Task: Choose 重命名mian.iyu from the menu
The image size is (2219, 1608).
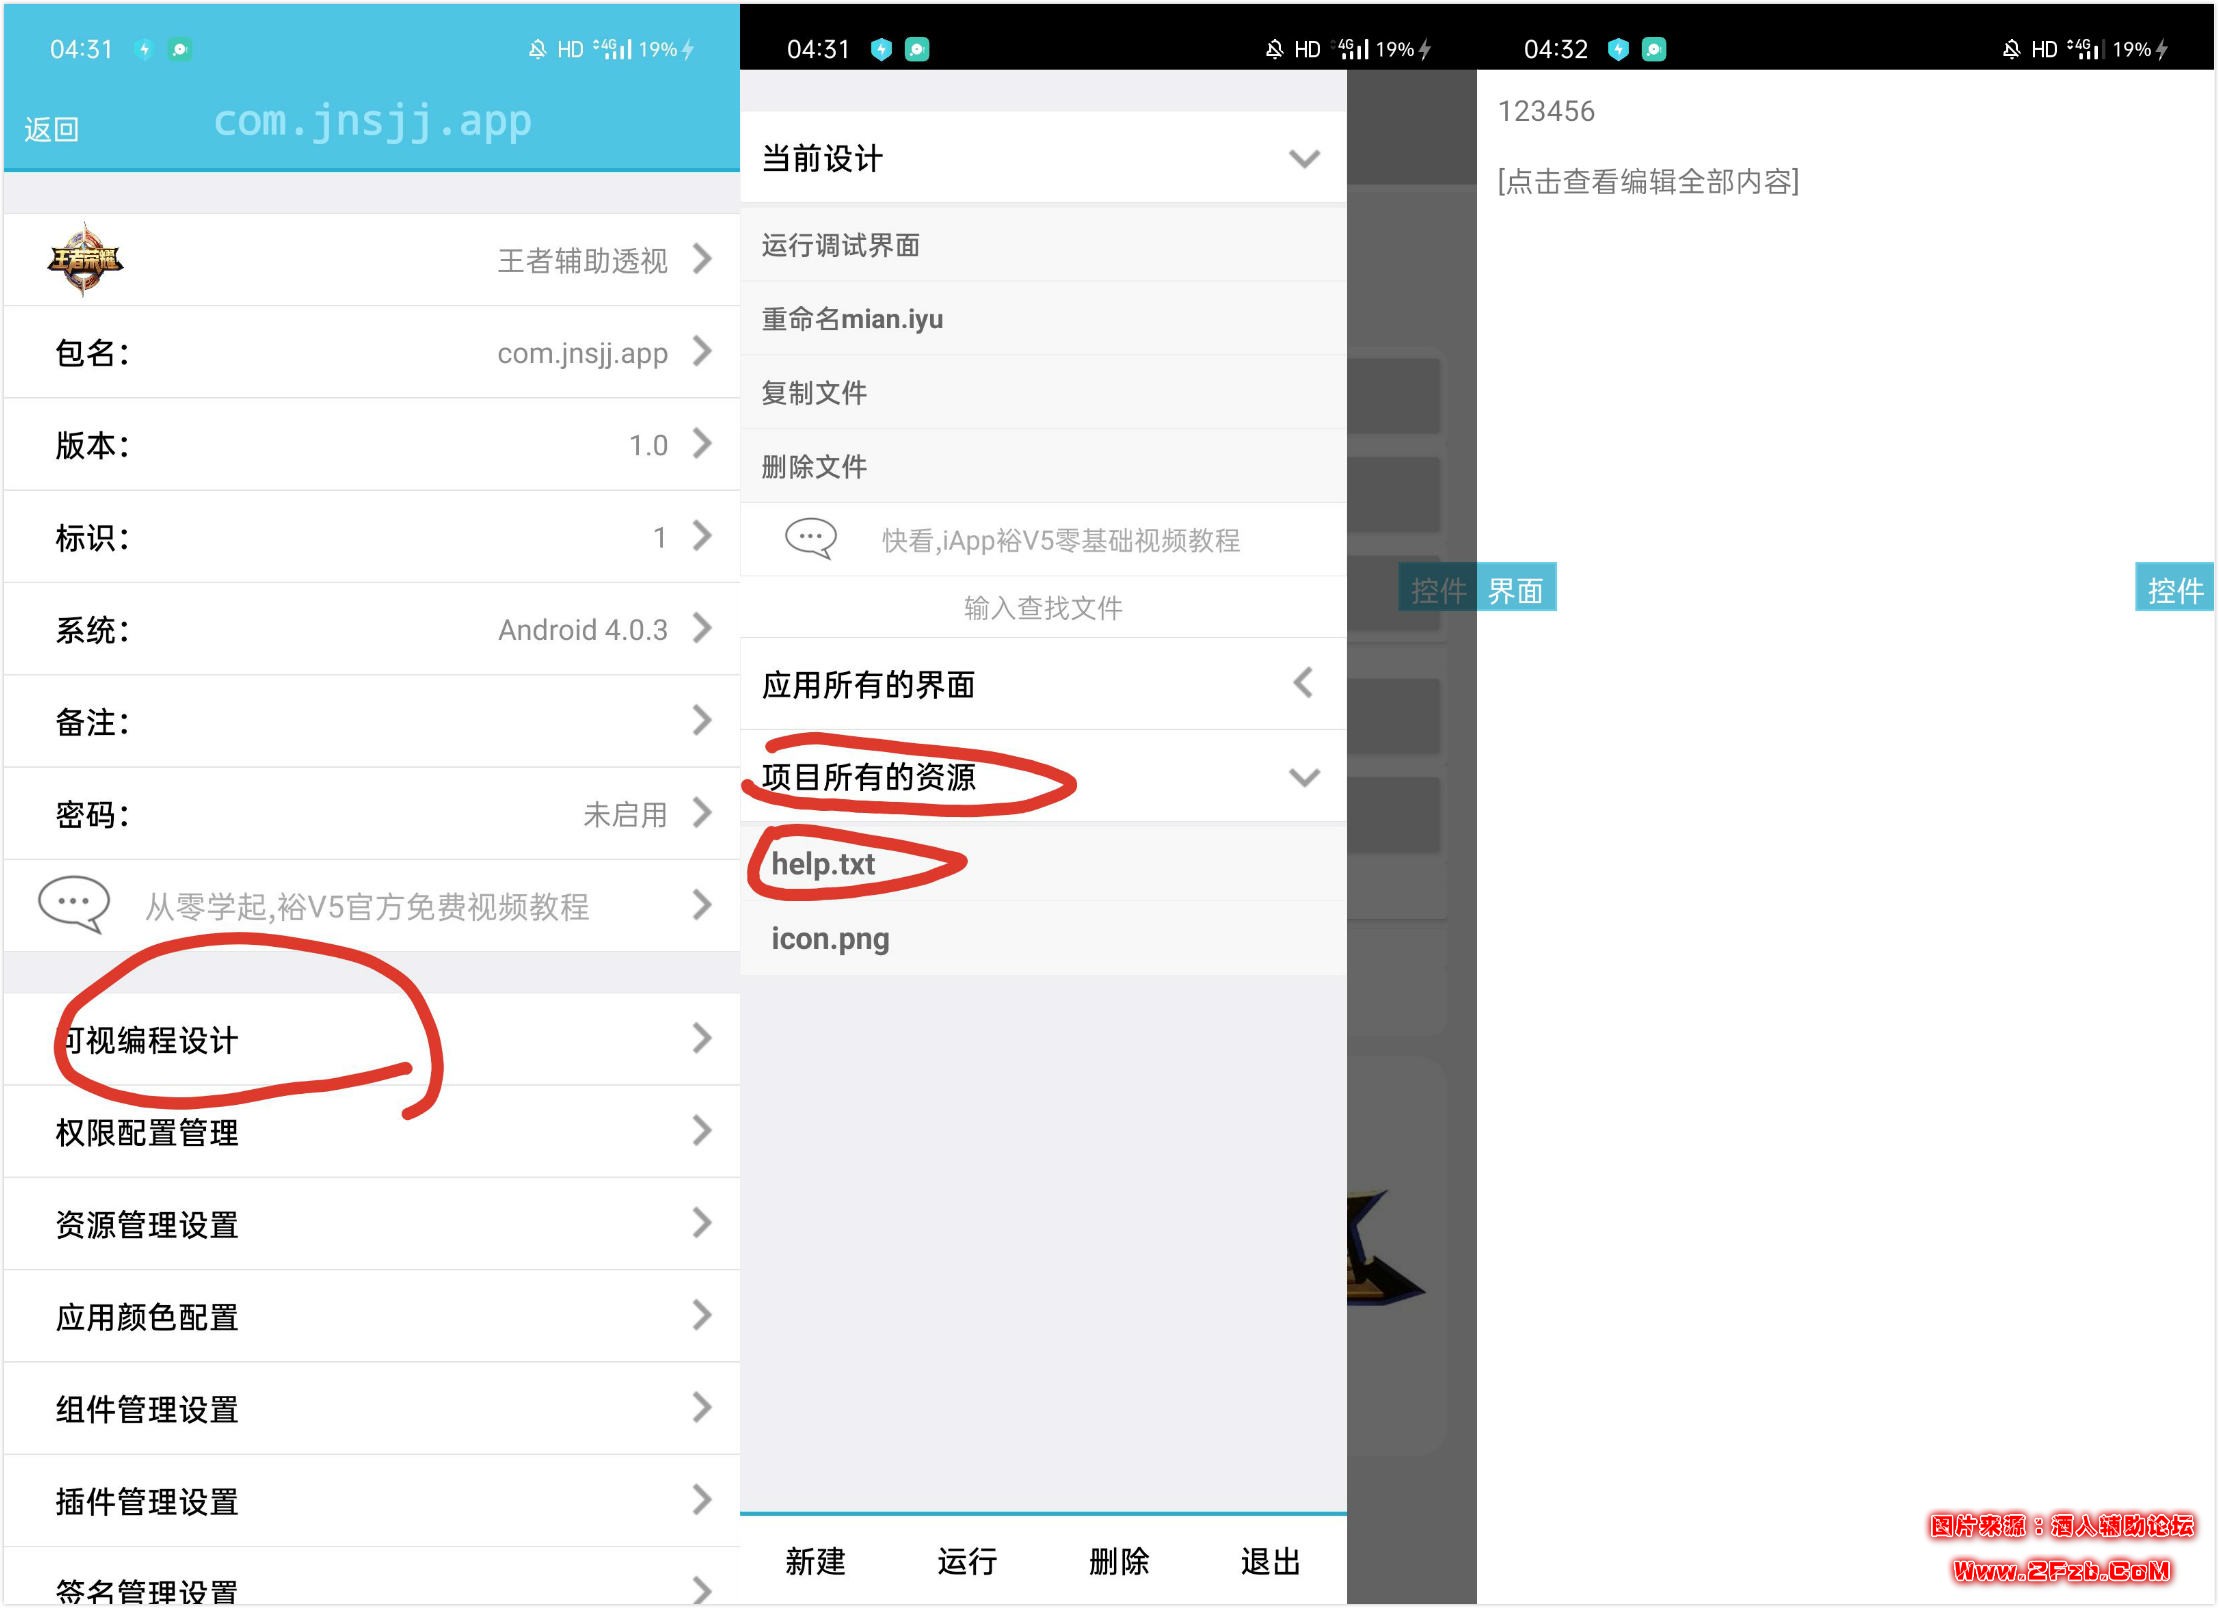Action: click(852, 319)
